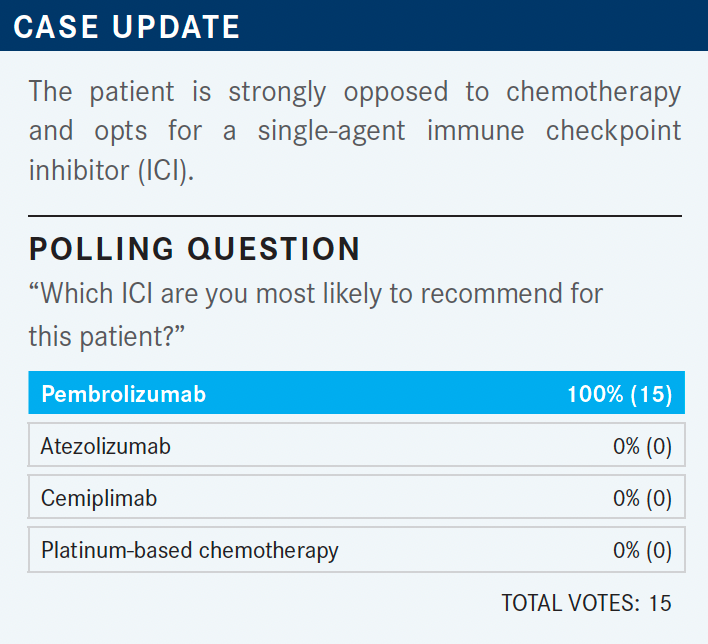Click the Atezolizumab label text
The height and width of the screenshot is (644, 708).
106,447
